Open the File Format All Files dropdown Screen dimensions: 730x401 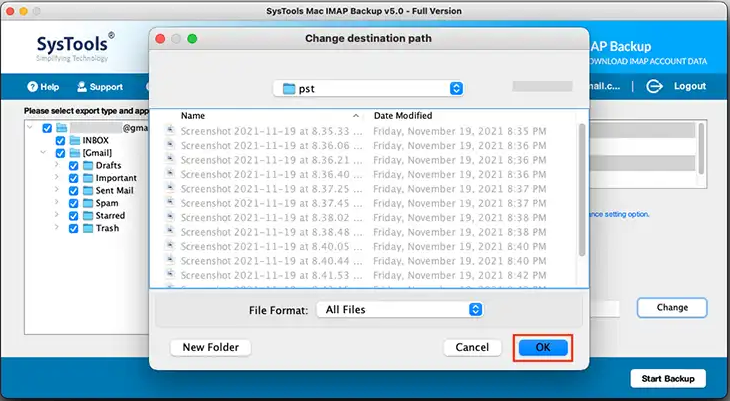coord(400,310)
